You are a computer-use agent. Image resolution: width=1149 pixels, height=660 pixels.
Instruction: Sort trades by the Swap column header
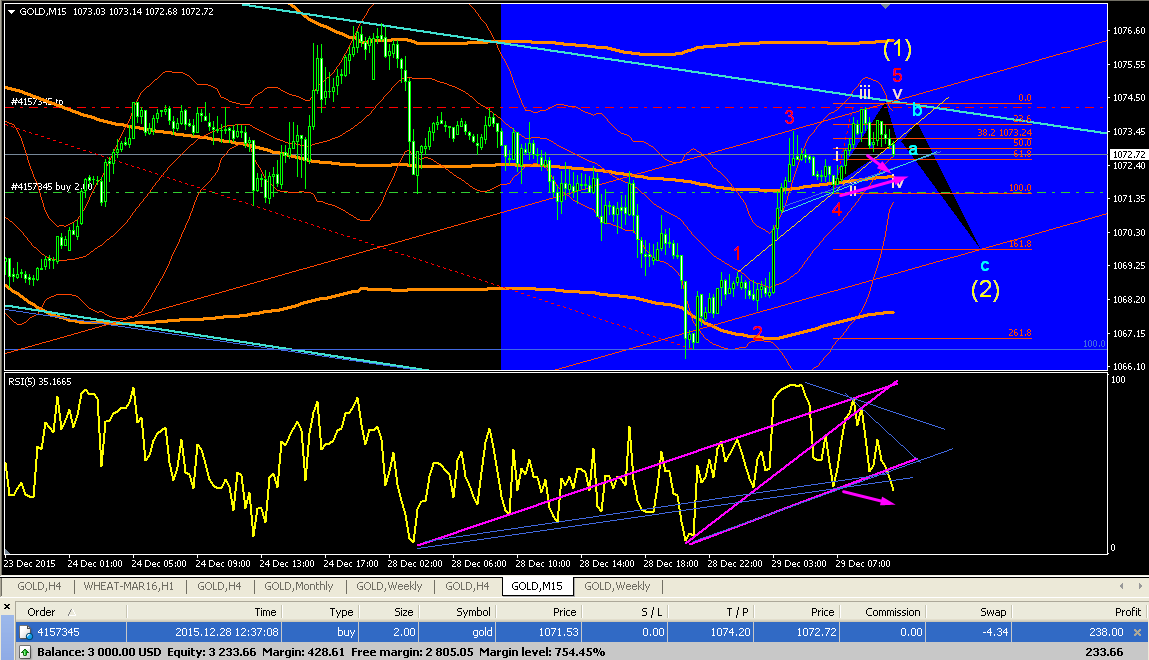pyautogui.click(x=994, y=612)
